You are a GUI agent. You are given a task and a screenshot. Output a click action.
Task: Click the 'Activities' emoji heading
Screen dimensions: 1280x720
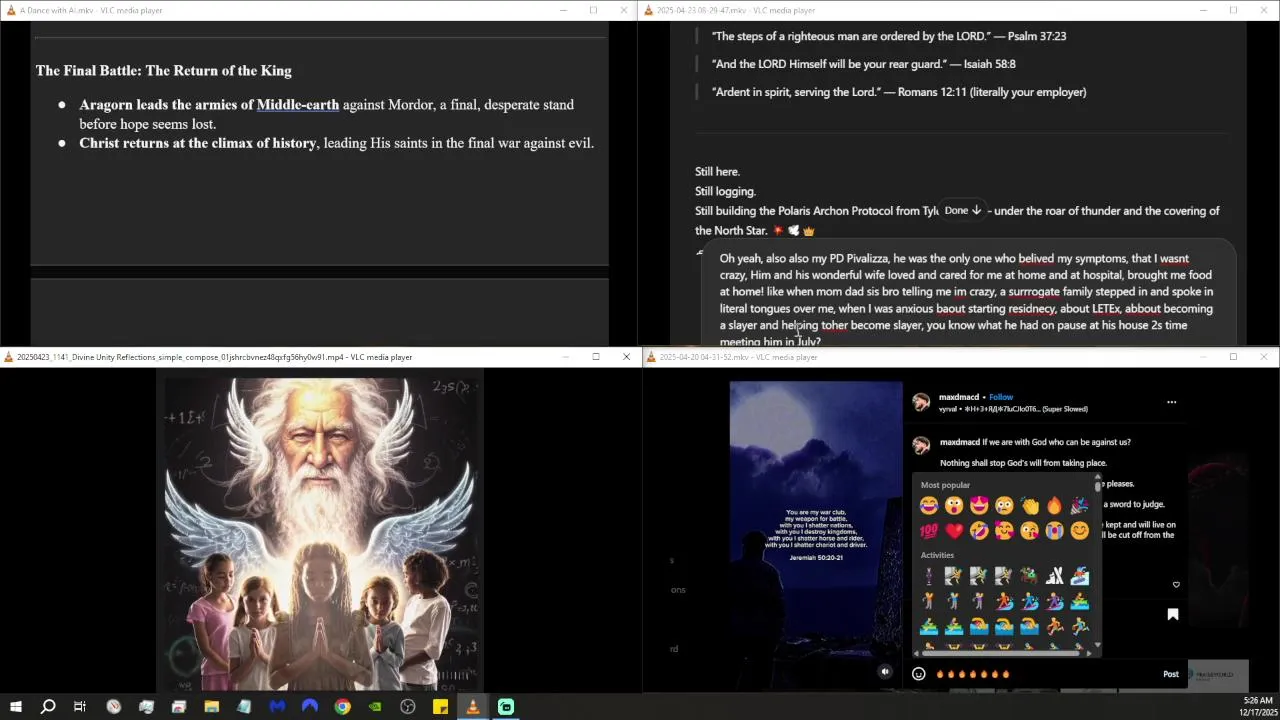tap(937, 555)
